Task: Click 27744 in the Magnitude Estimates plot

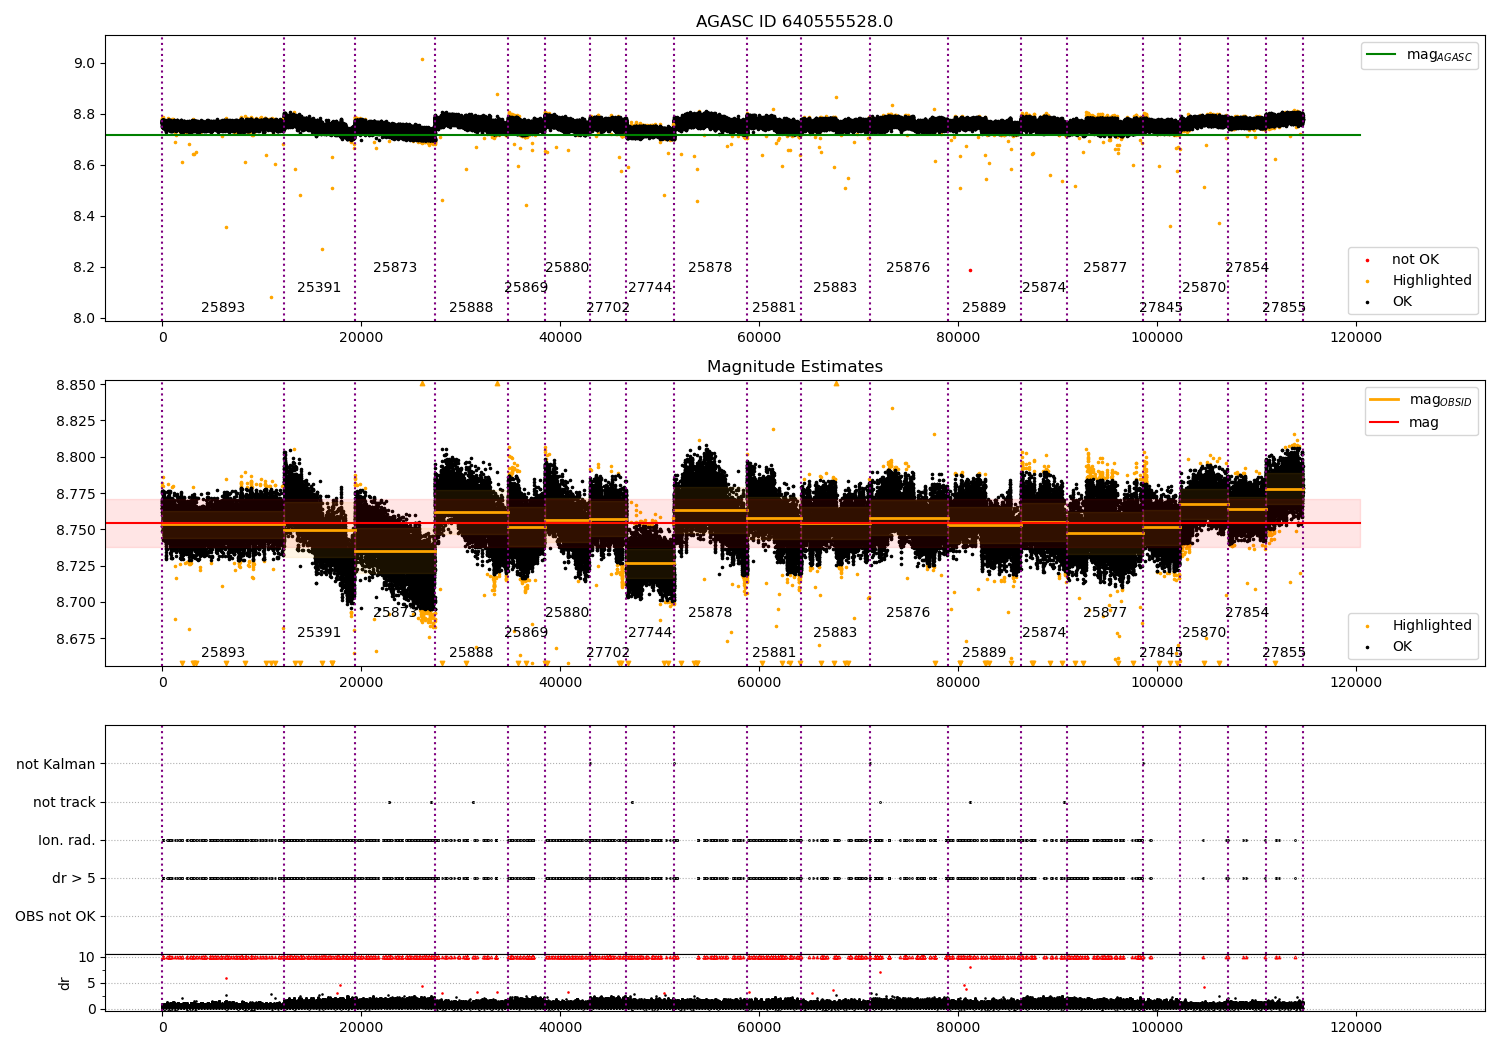Action: (x=650, y=633)
